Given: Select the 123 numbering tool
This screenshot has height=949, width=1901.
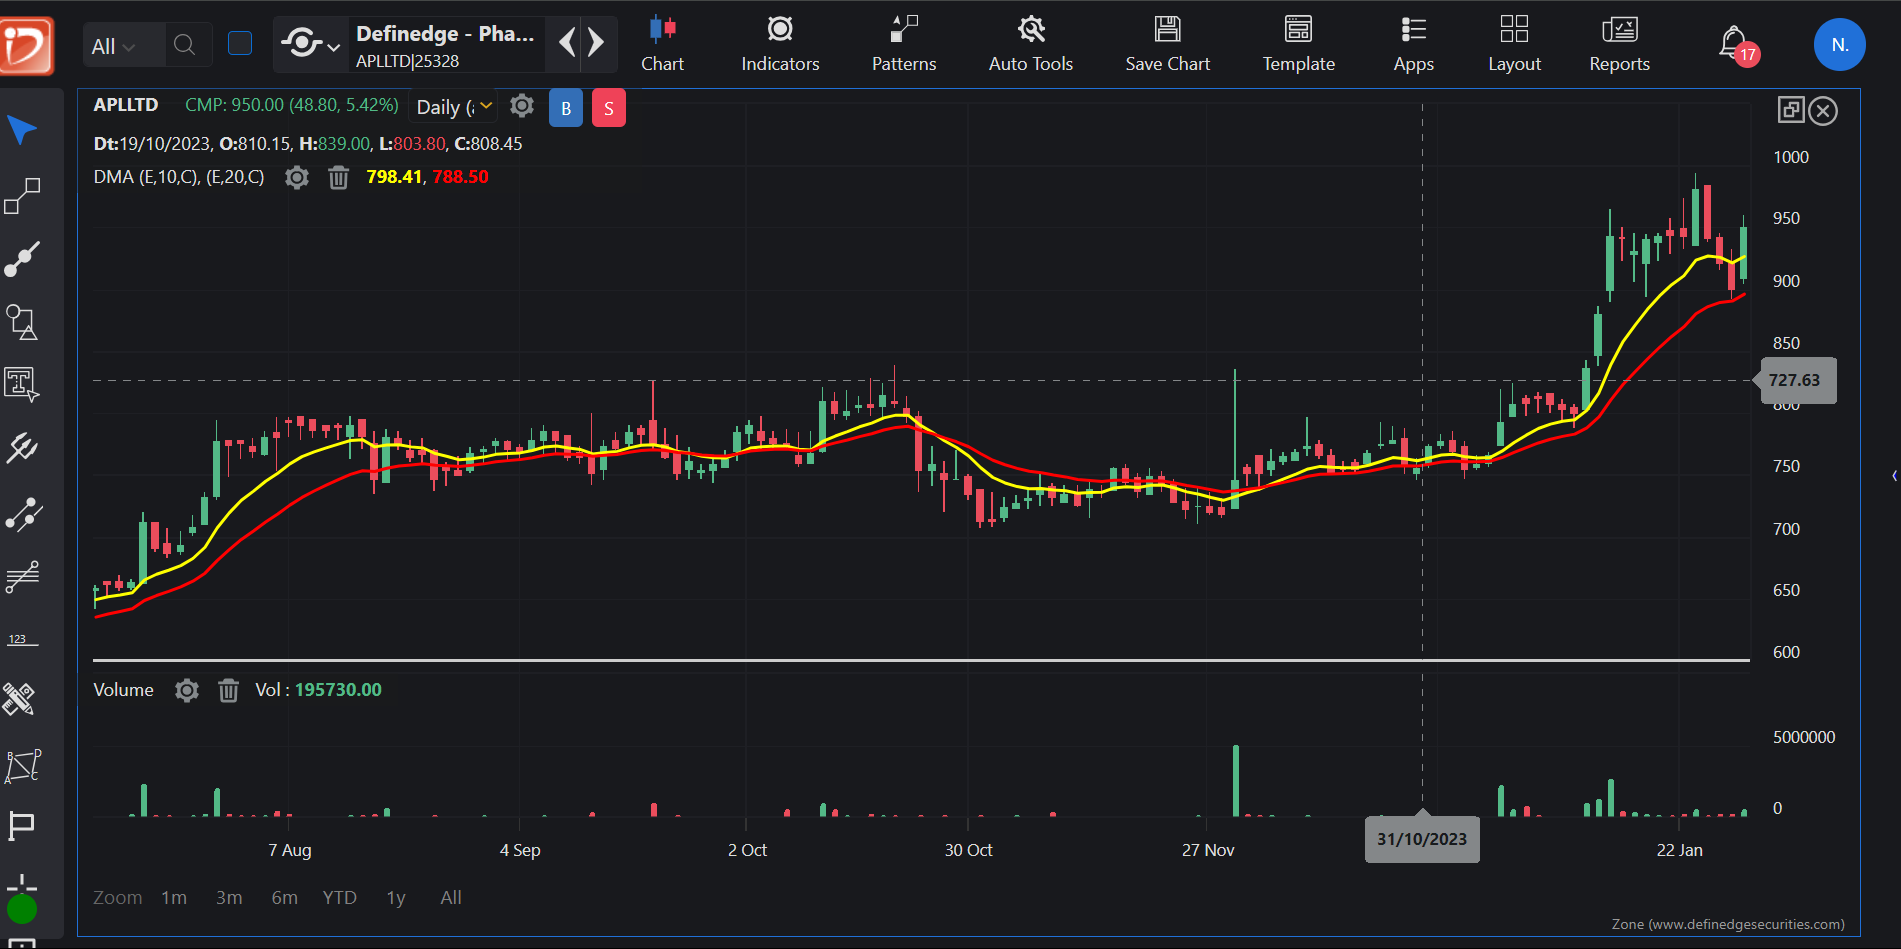Looking at the screenshot, I should [22, 639].
